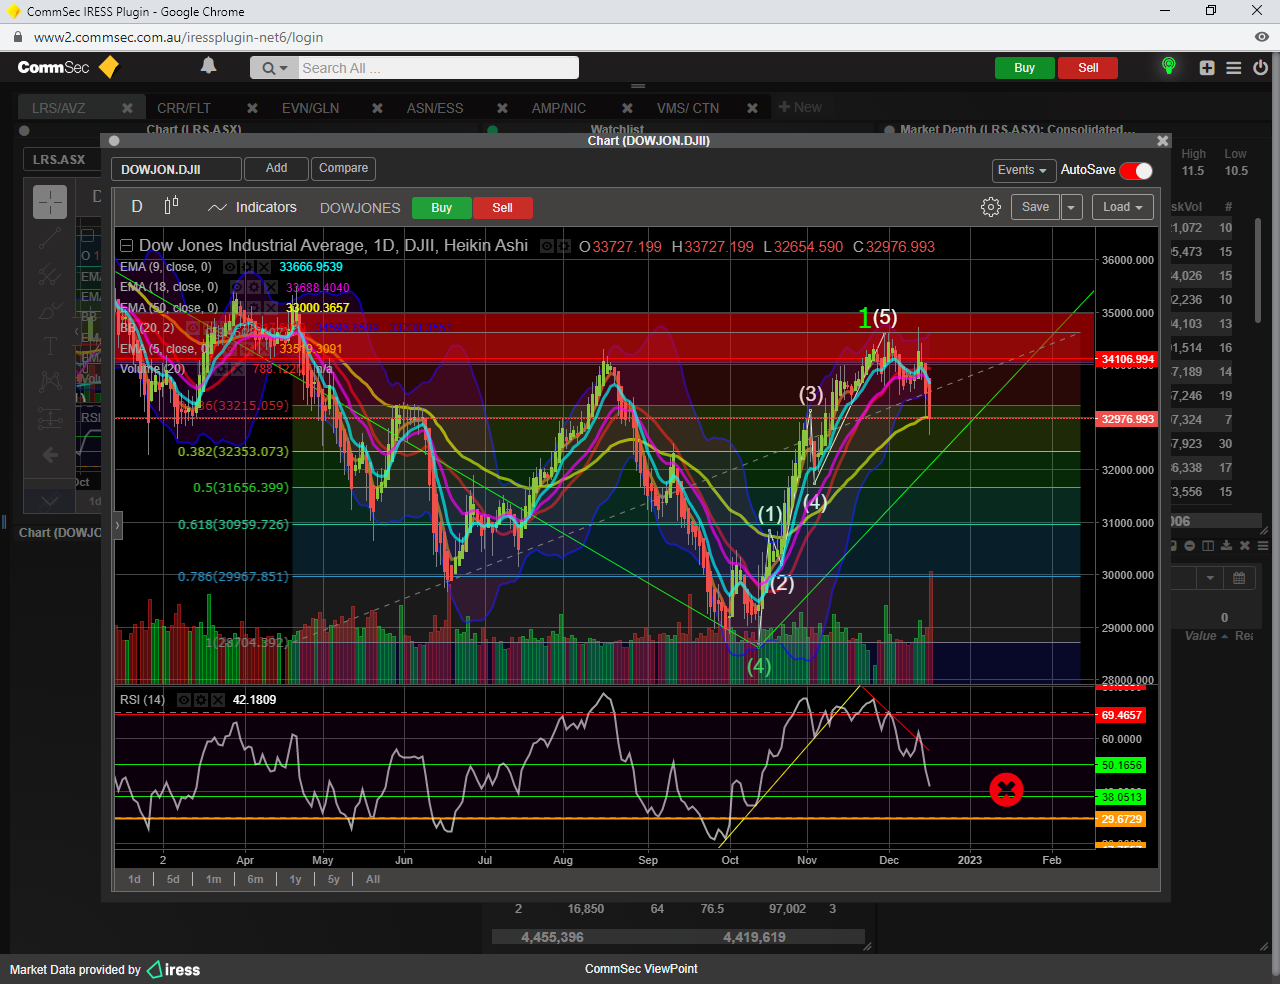Change the D interval selector
Viewport: 1280px width, 984px height.
(137, 206)
